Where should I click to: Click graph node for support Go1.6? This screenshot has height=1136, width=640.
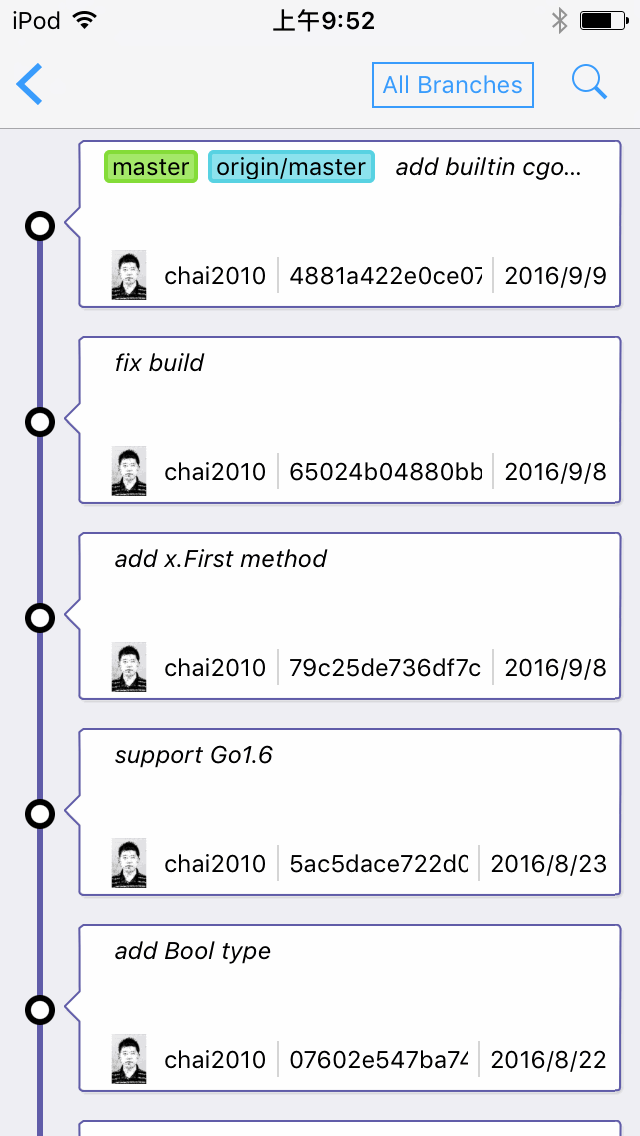[40, 814]
